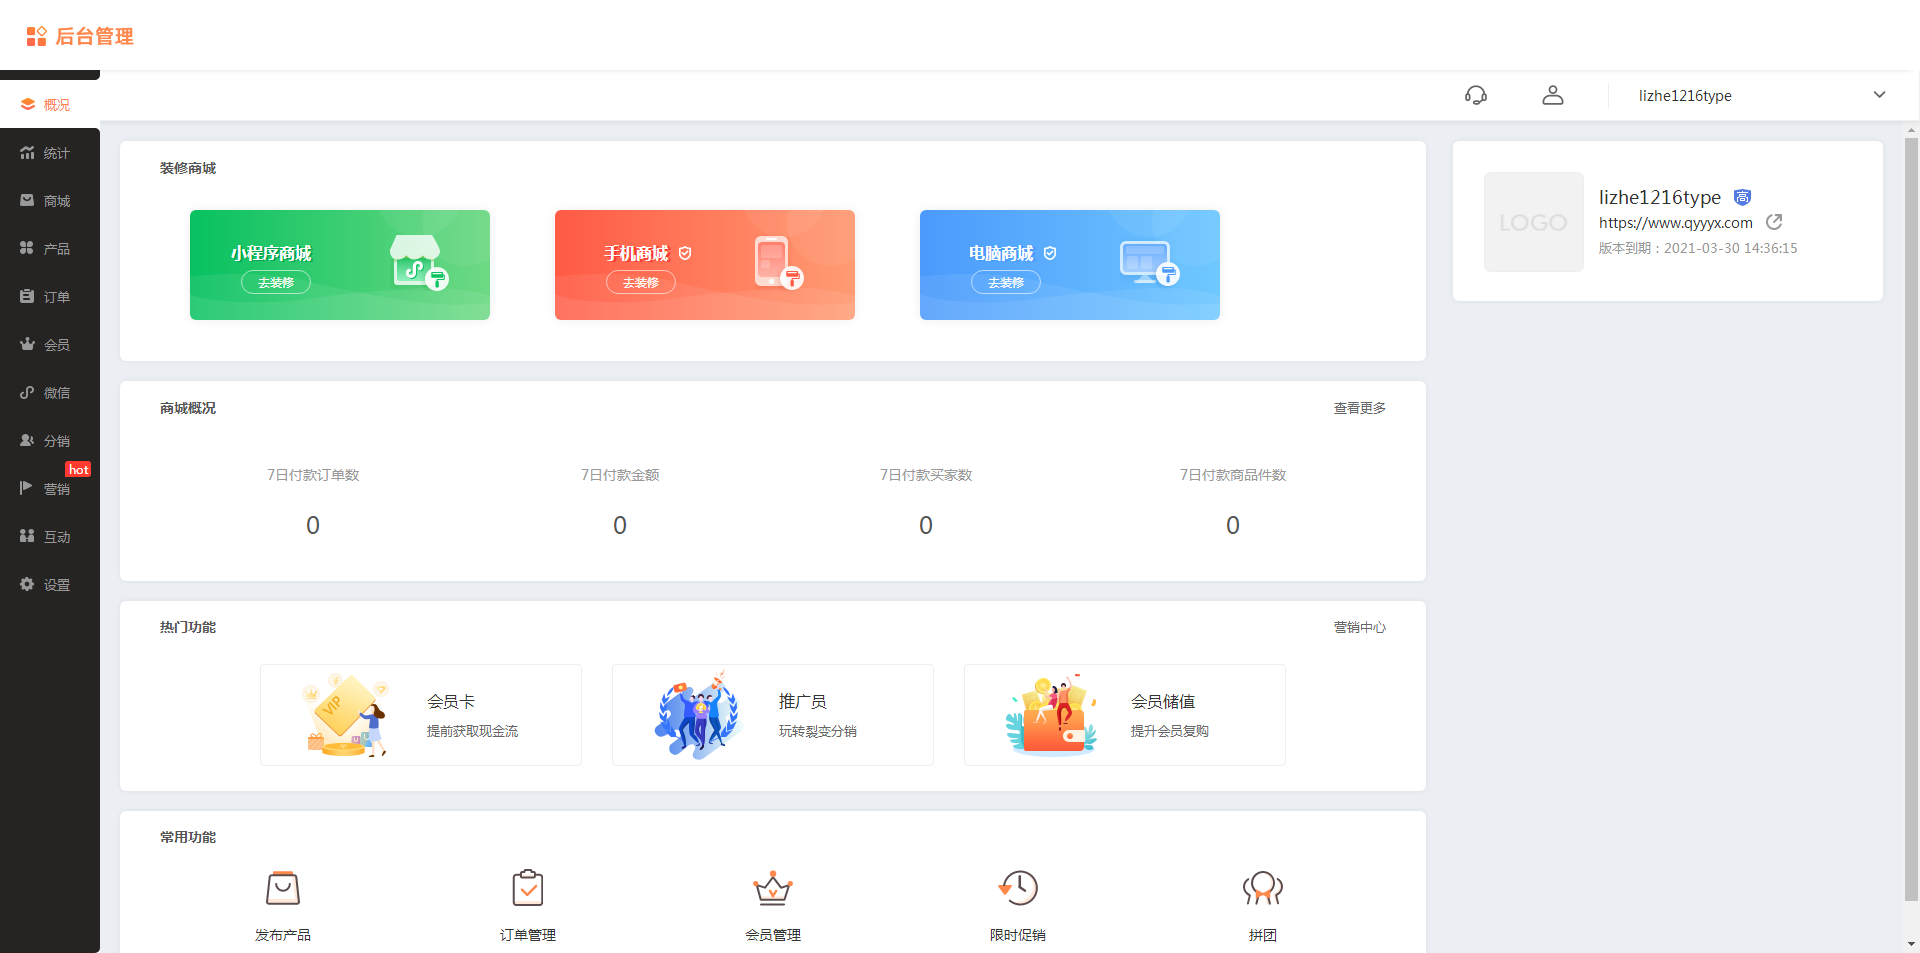Click the page vertical scrollbar
Image resolution: width=1920 pixels, height=953 pixels.
pyautogui.click(x=1911, y=520)
